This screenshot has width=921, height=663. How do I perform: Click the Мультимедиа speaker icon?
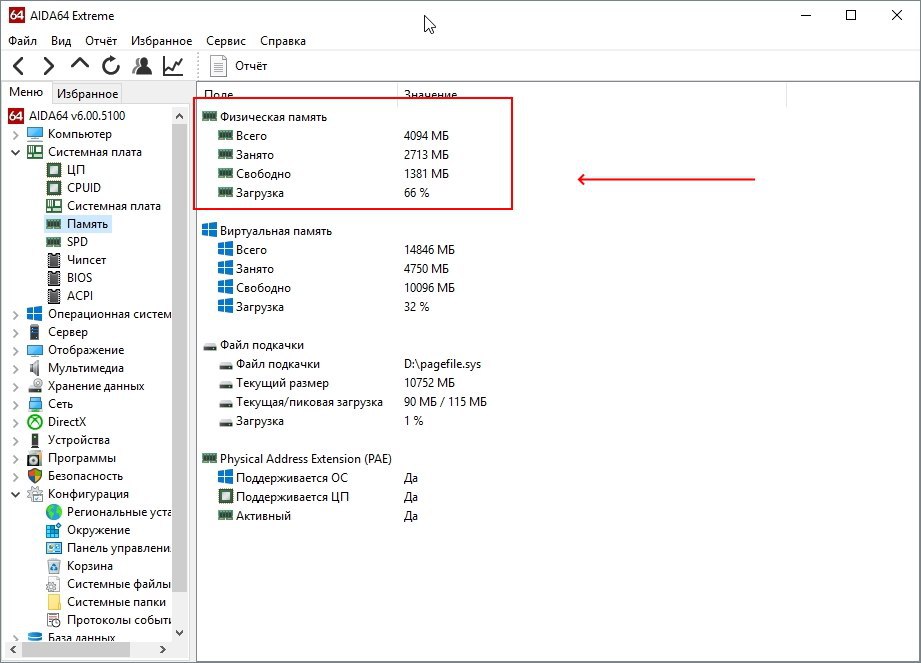[x=35, y=368]
